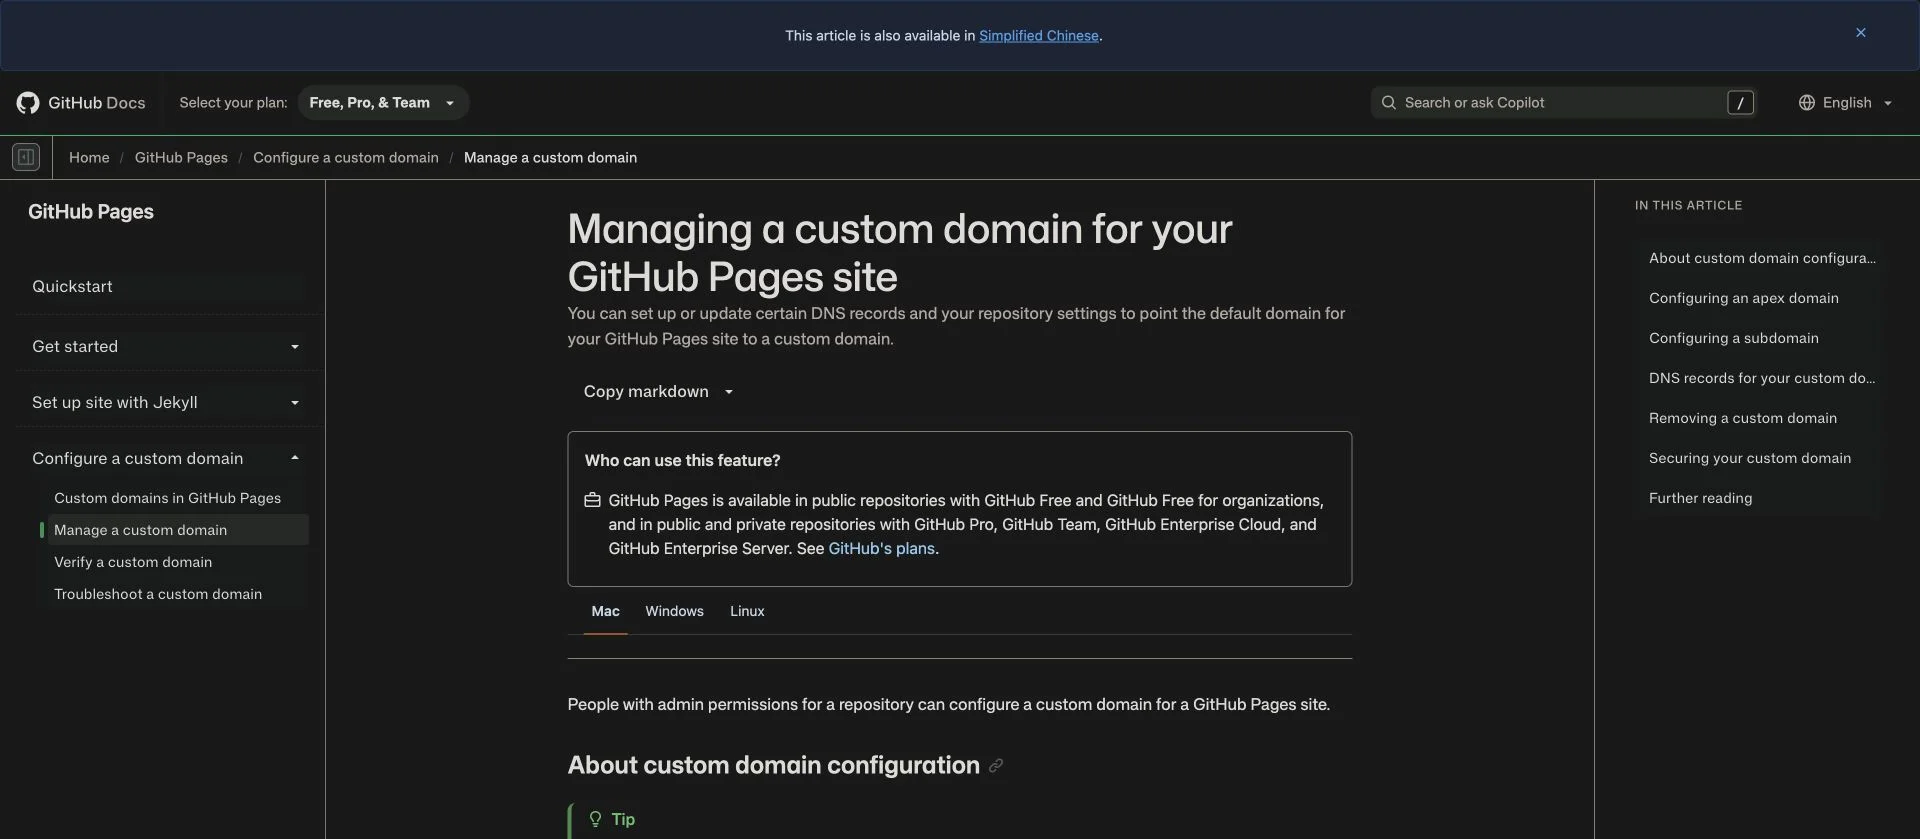Click the GitHub Octocat logo icon
The image size is (1920, 839).
tap(28, 103)
